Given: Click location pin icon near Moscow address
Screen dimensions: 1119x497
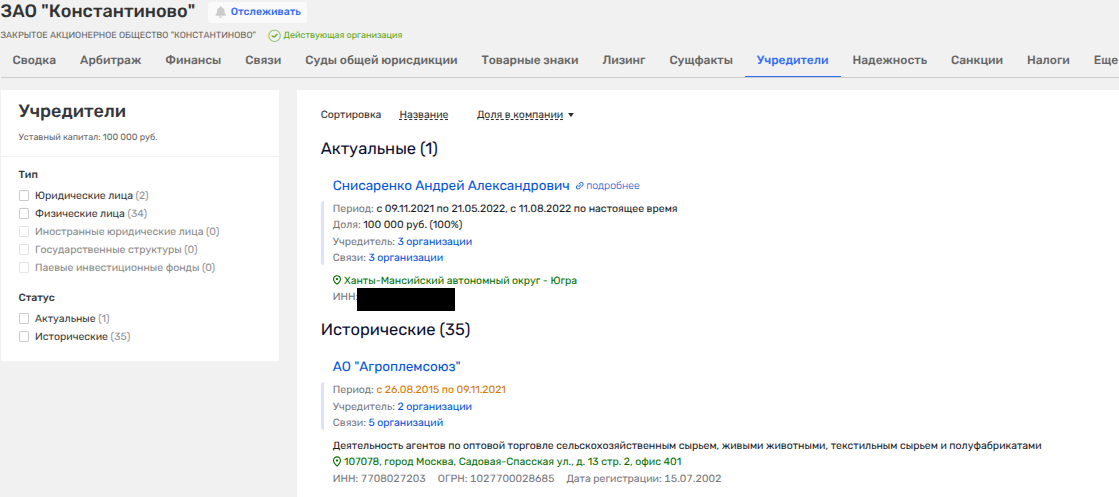Looking at the screenshot, I should [337, 462].
